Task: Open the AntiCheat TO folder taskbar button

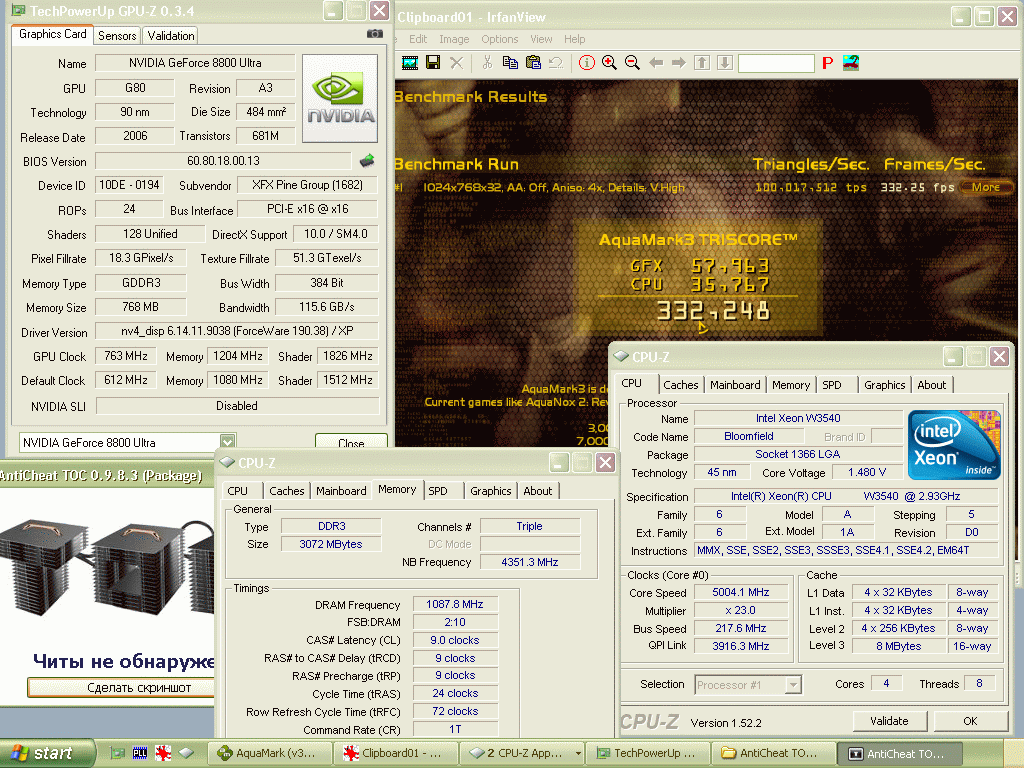Action: [x=773, y=753]
